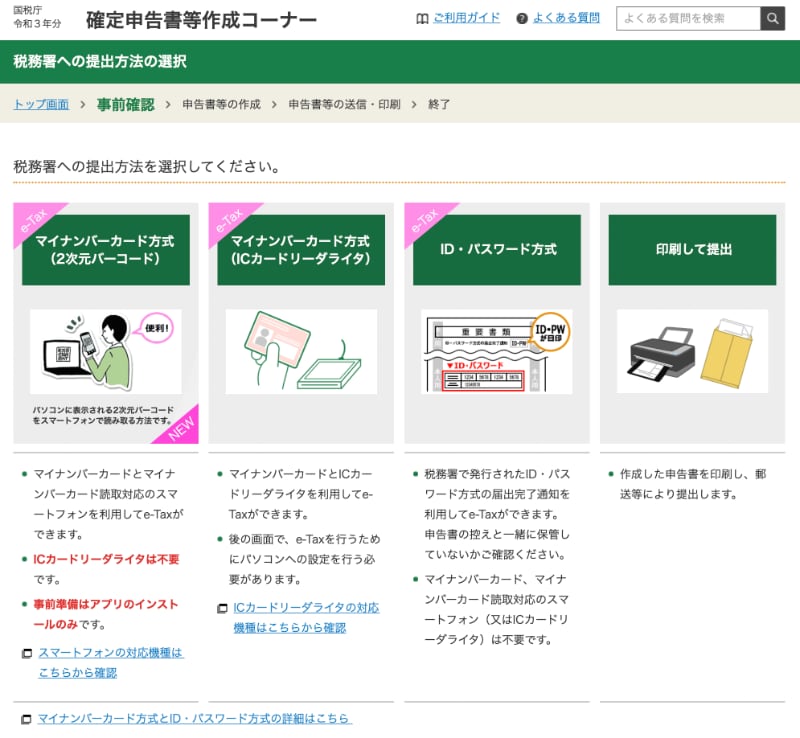Click the smartphone QR code illustration

[x=106, y=351]
